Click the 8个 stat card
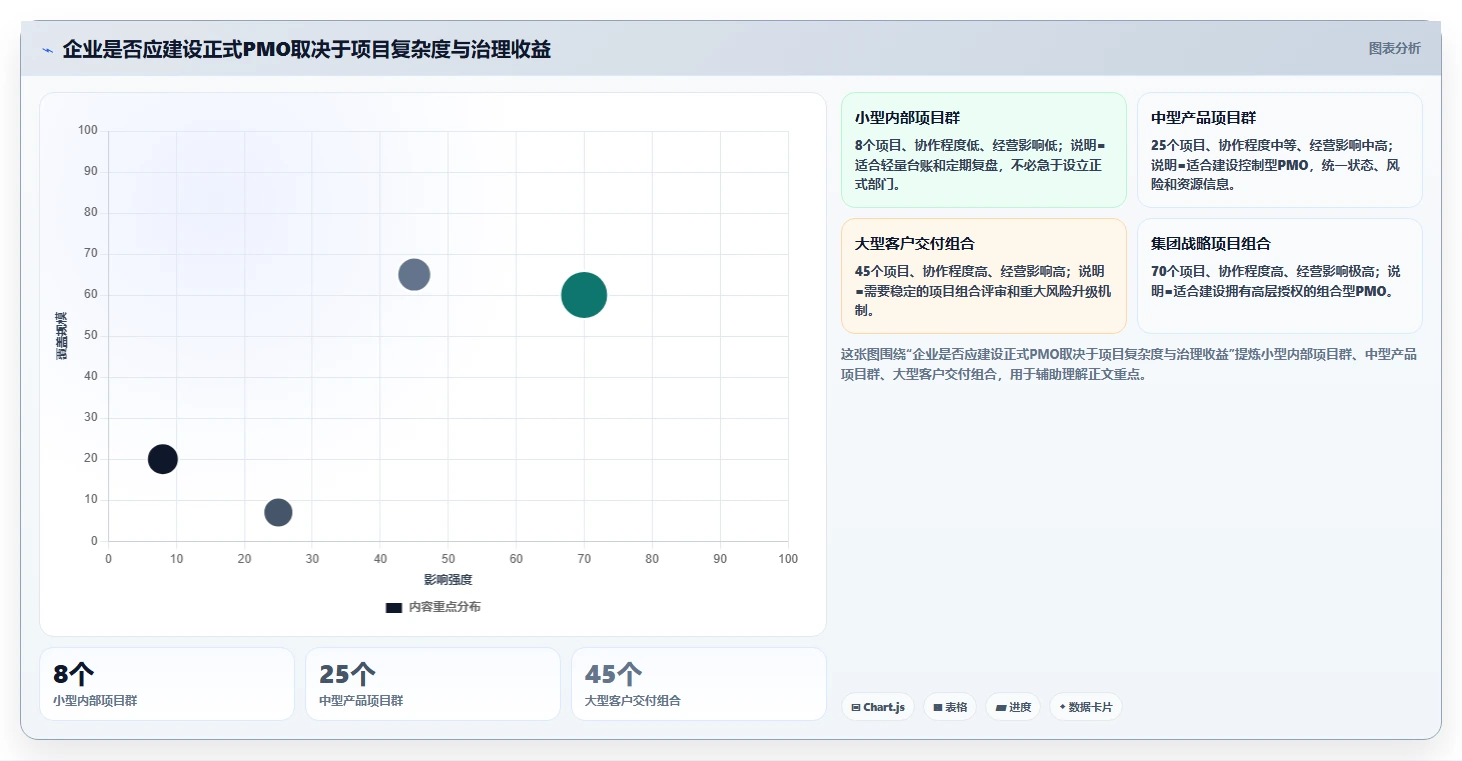 167,684
